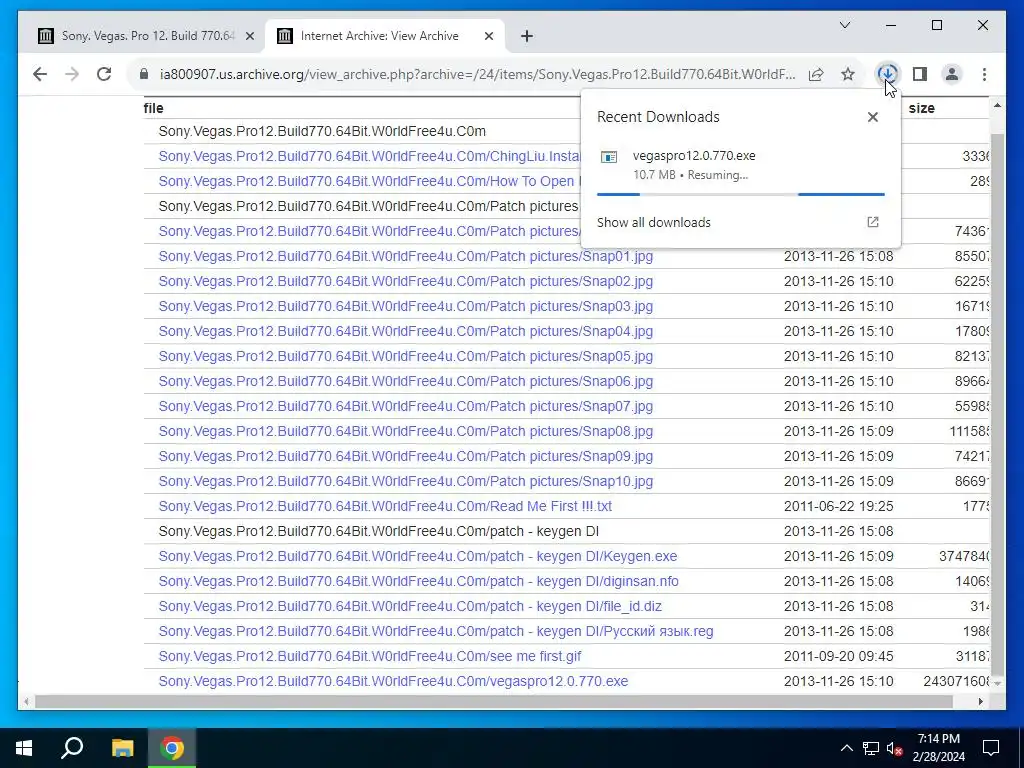Open the Chrome profile avatar
Image resolution: width=1024 pixels, height=768 pixels.
[952, 74]
